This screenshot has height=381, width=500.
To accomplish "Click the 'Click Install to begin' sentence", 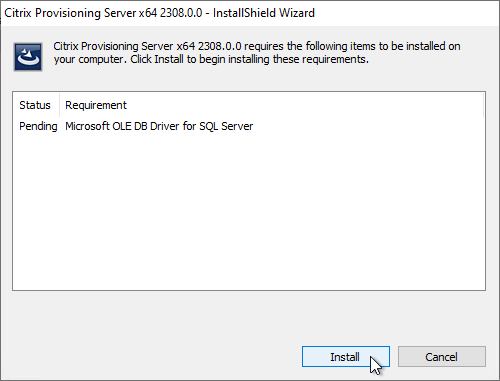I will click(x=249, y=59).
